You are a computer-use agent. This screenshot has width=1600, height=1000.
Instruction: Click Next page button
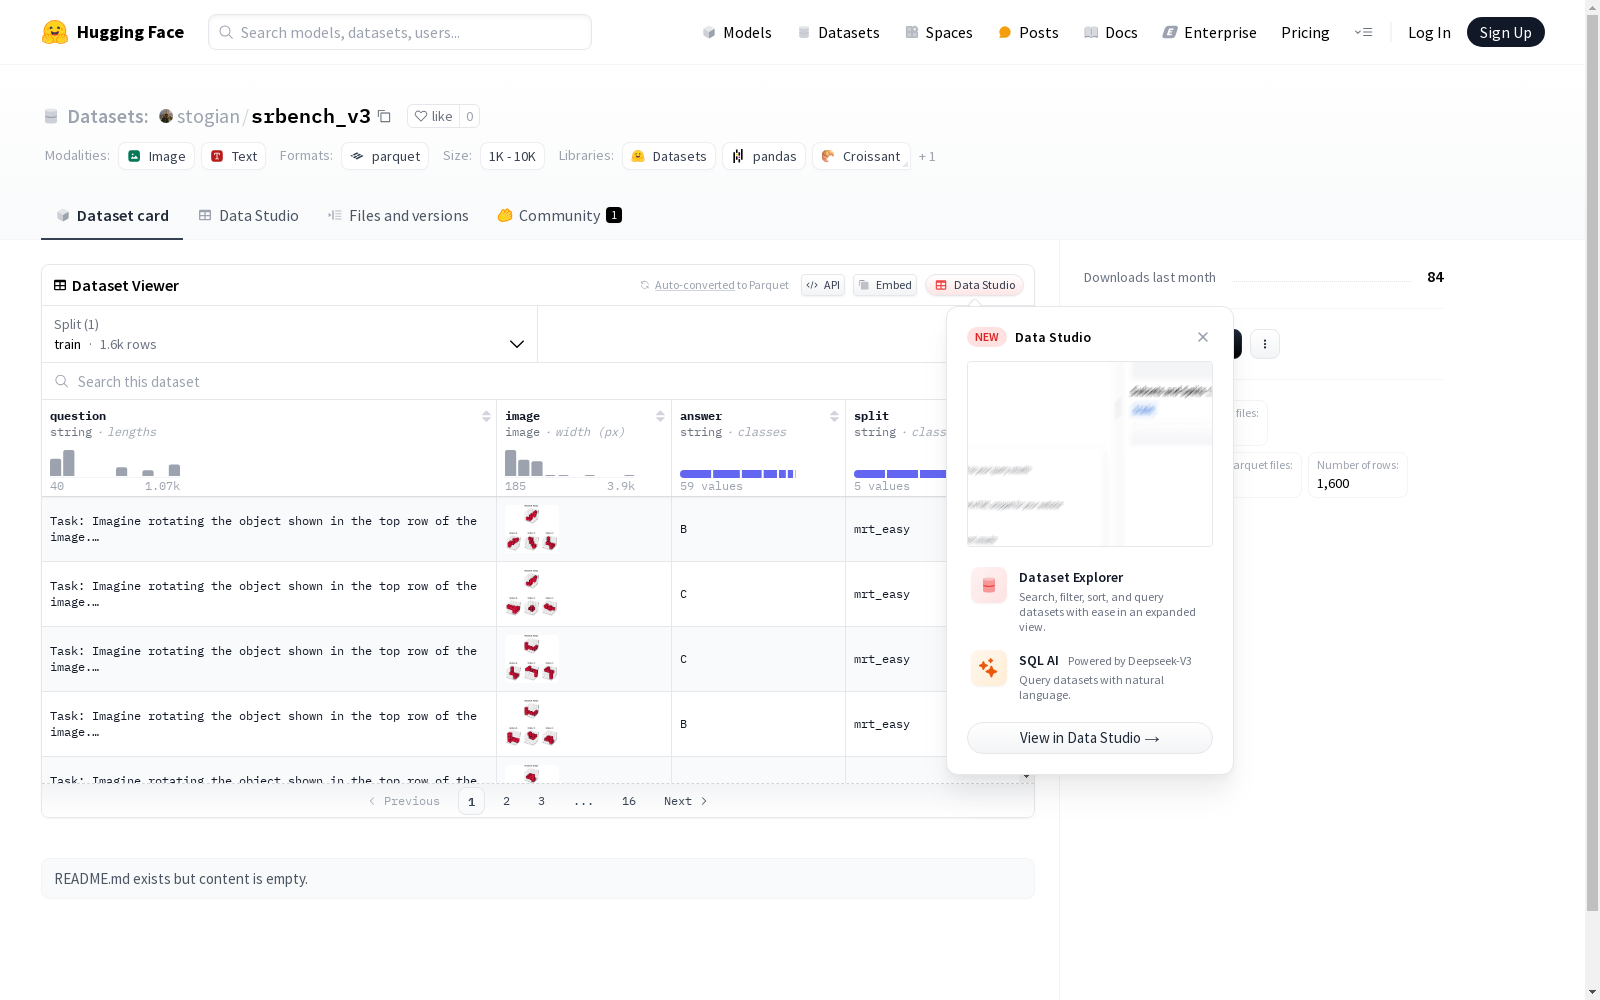click(686, 801)
